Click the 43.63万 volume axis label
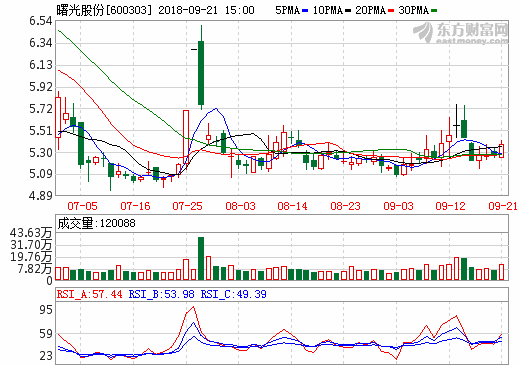This screenshot has width=520, height=365. [x=31, y=233]
